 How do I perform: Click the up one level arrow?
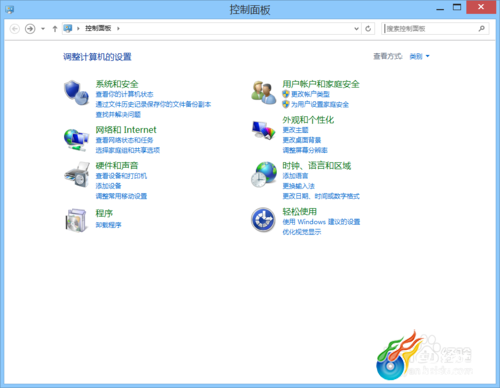pyautogui.click(x=55, y=29)
